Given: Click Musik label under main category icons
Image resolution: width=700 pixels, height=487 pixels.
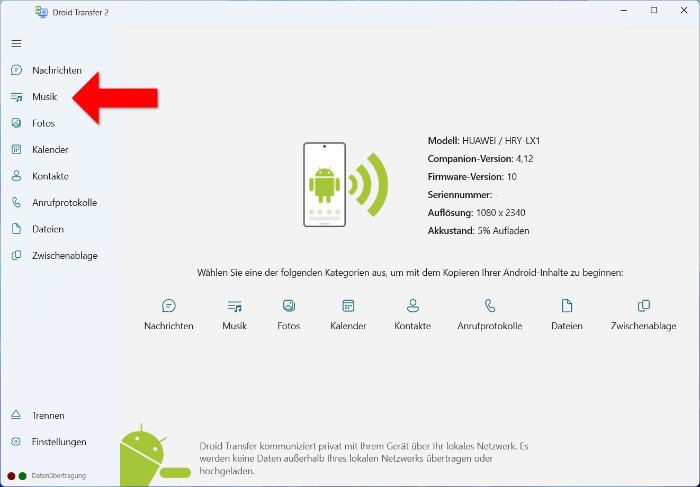Looking at the screenshot, I should (234, 326).
